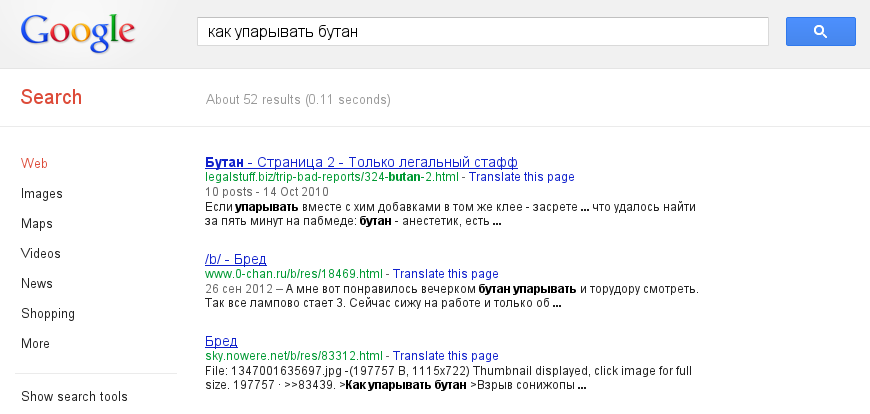Click the www.0-chan.ru green URL text
This screenshot has height=414, width=870.
[x=294, y=274]
